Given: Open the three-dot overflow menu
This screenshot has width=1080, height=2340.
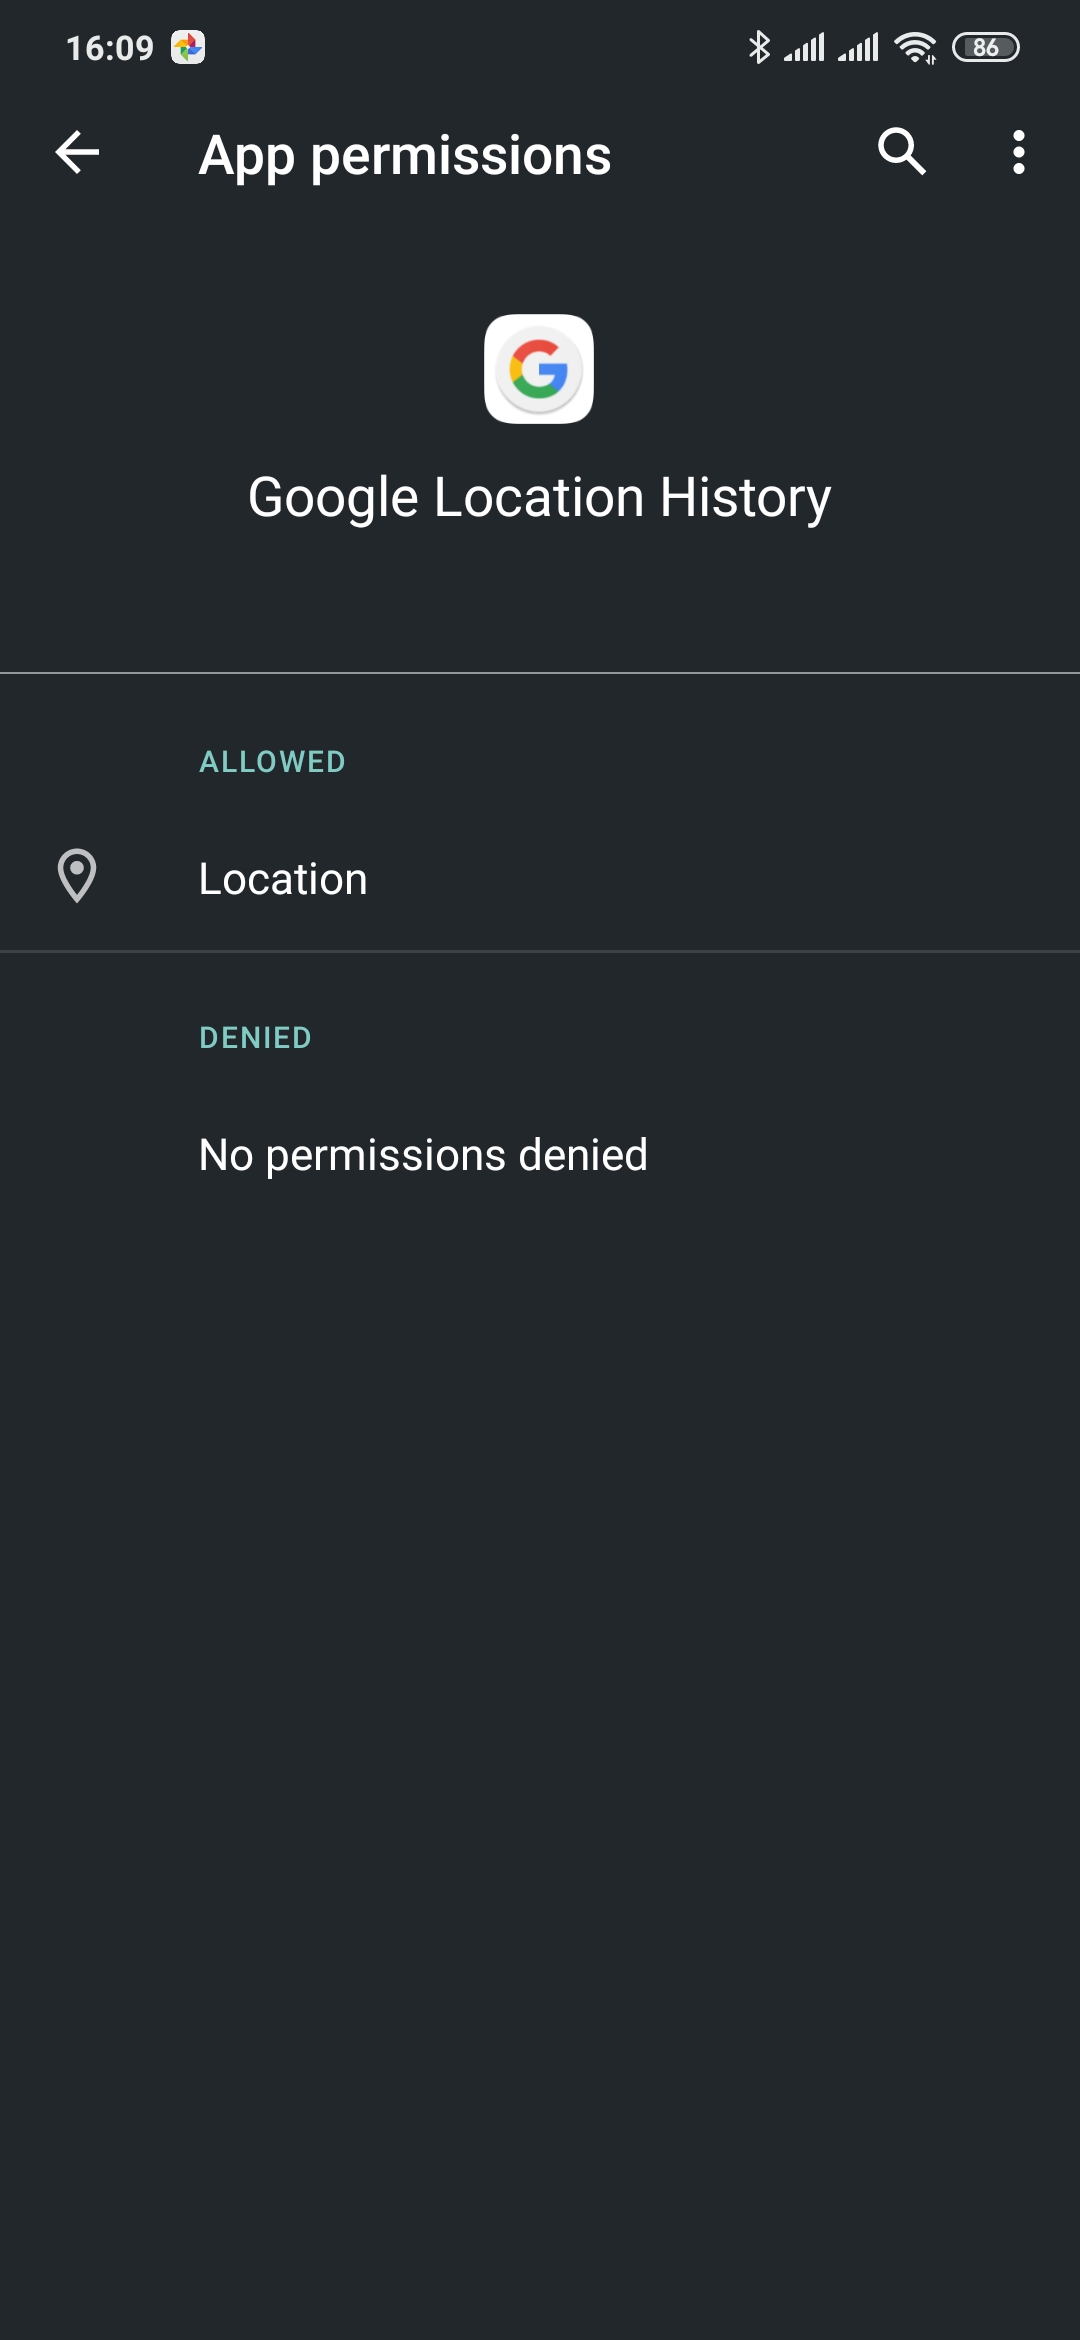Looking at the screenshot, I should tap(1018, 153).
